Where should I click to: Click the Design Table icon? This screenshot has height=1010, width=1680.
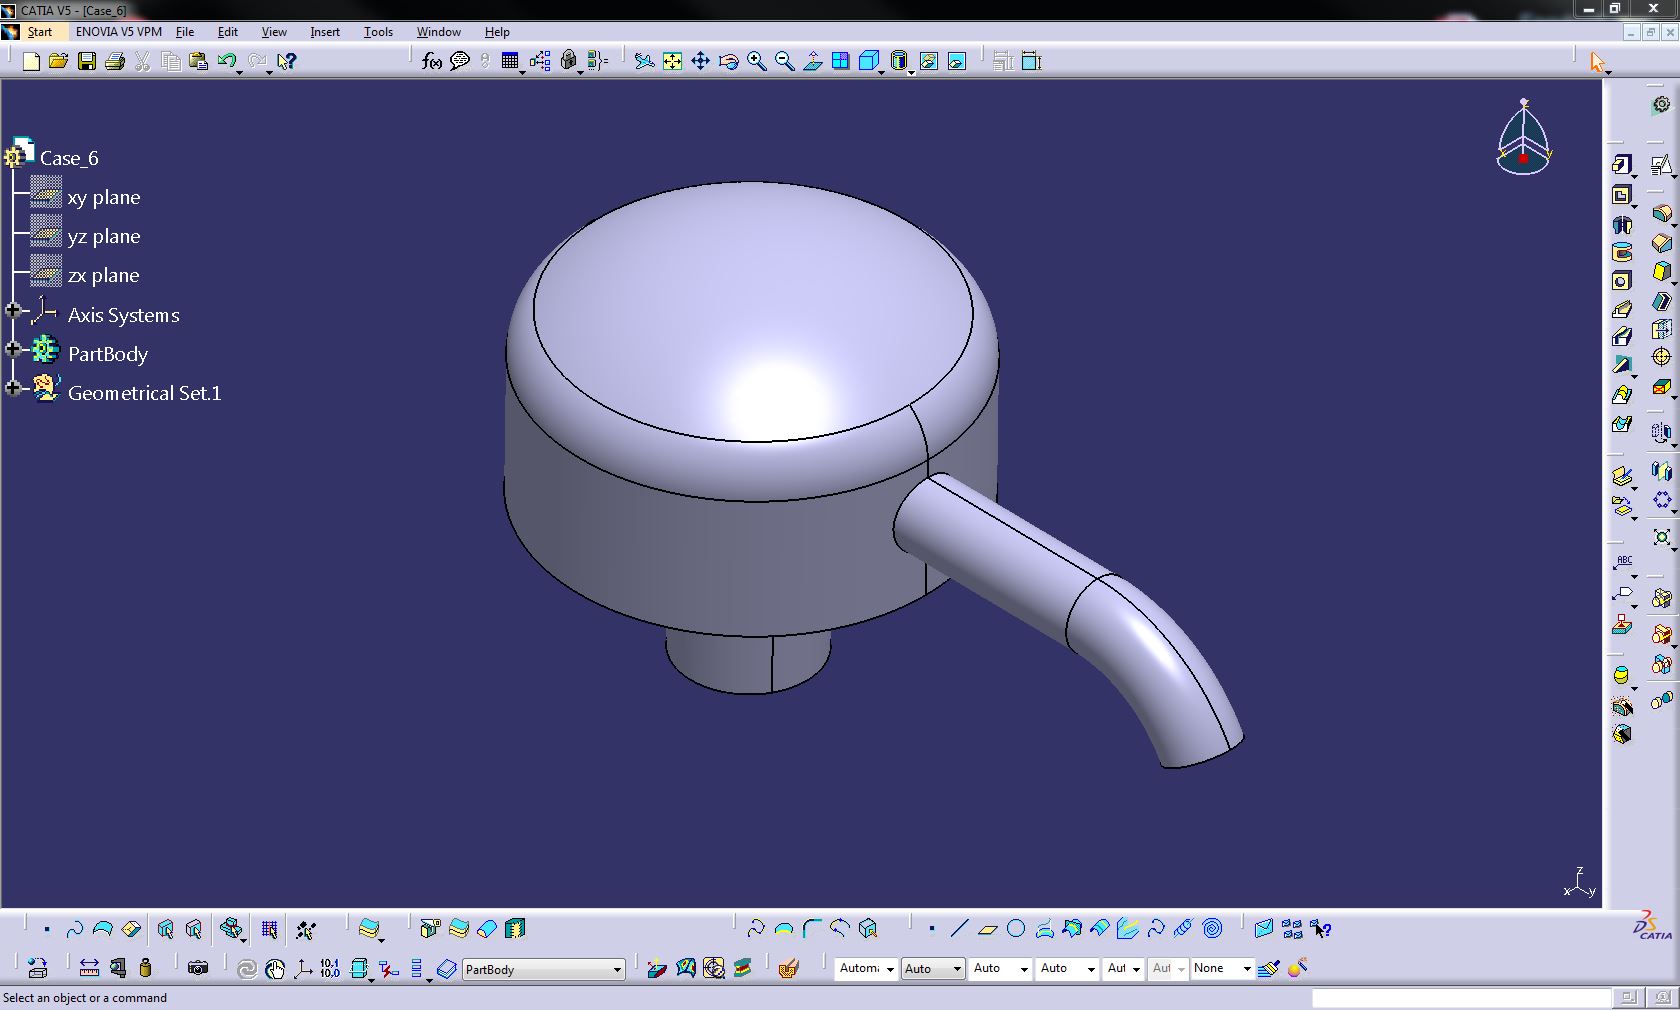(x=510, y=61)
